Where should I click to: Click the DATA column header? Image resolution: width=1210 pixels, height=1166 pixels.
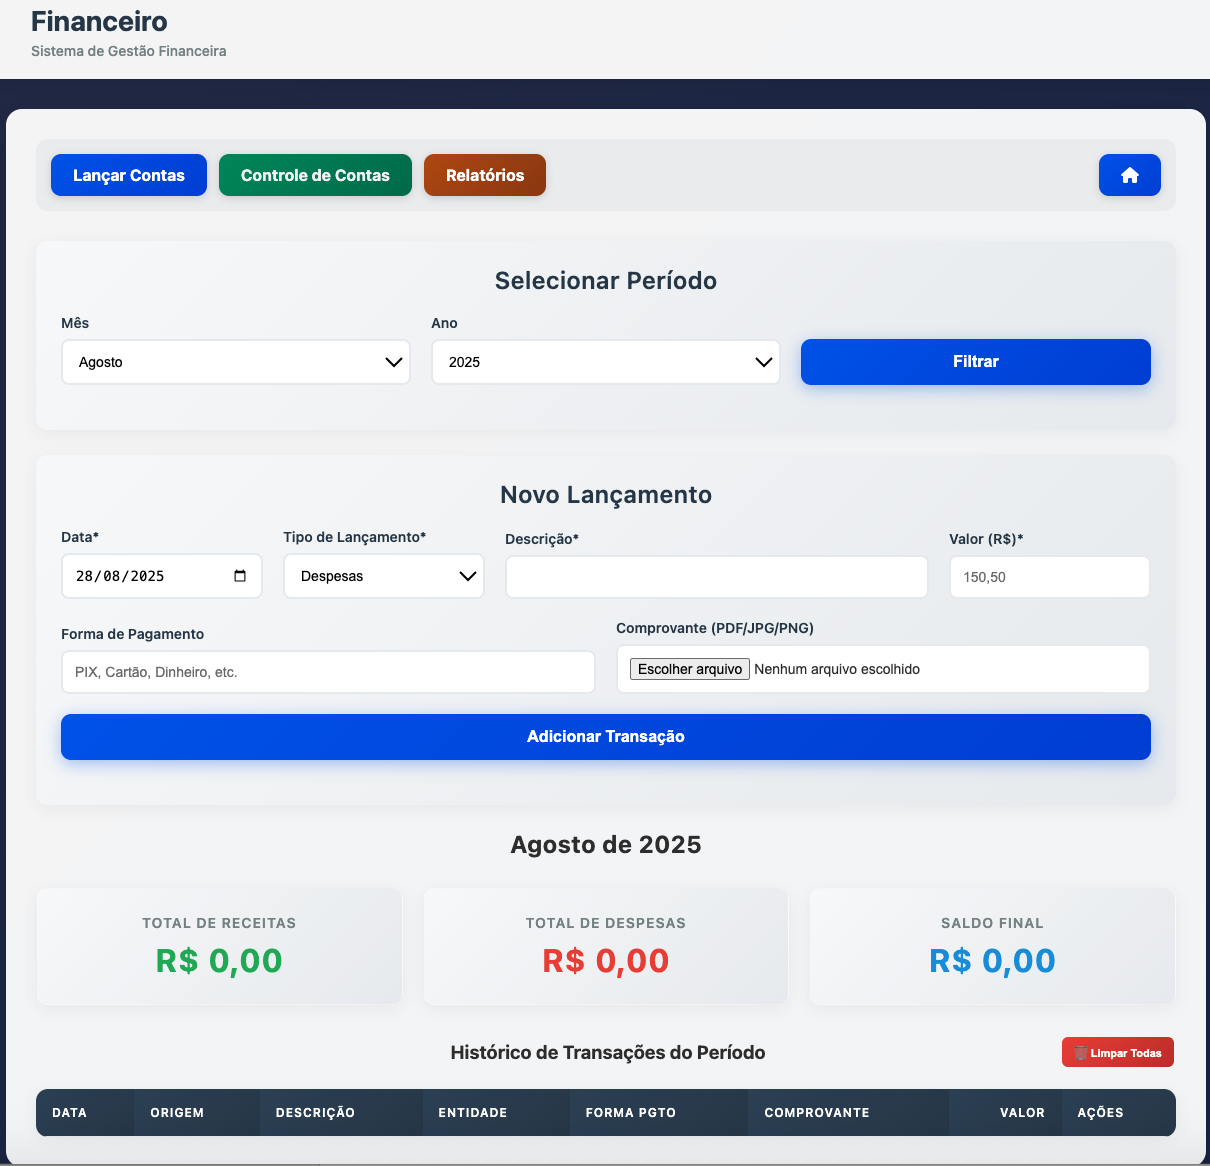(x=69, y=1112)
